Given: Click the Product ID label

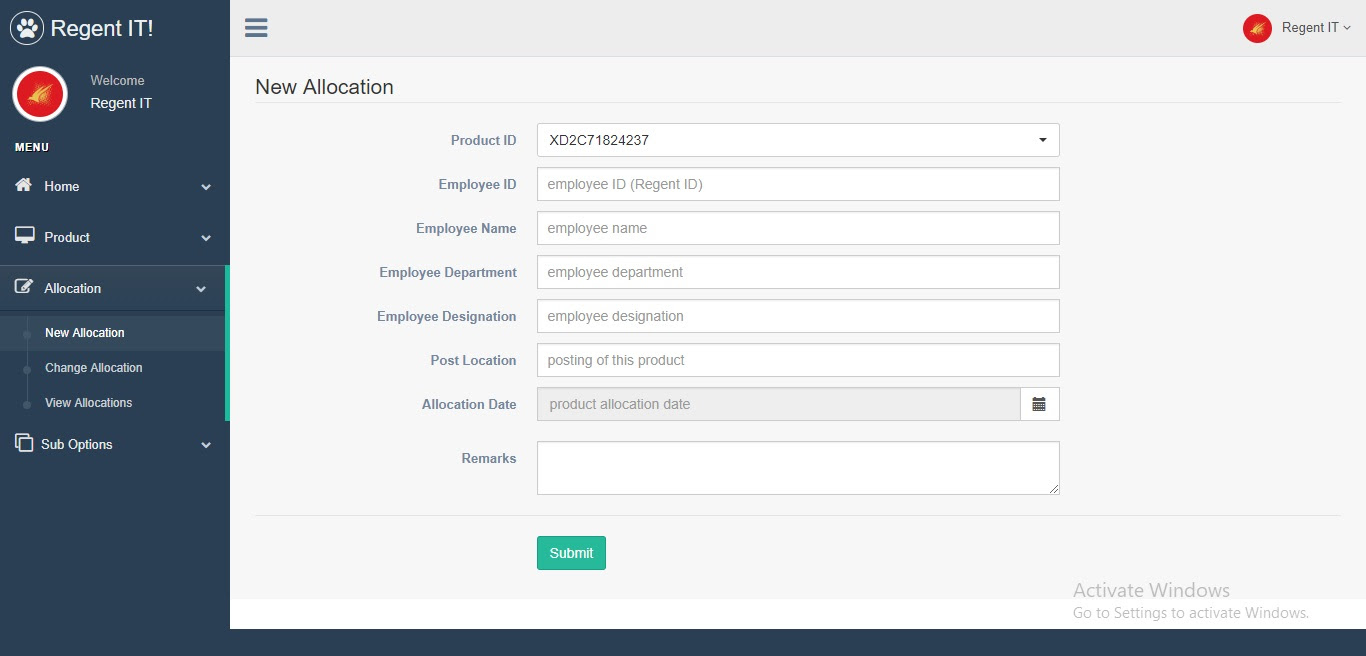Looking at the screenshot, I should pos(484,141).
